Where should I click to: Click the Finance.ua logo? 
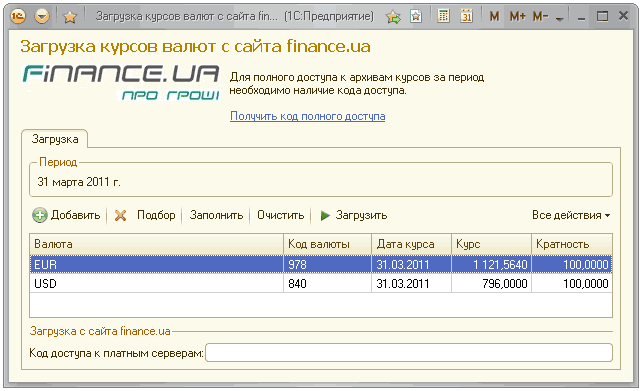(x=121, y=82)
